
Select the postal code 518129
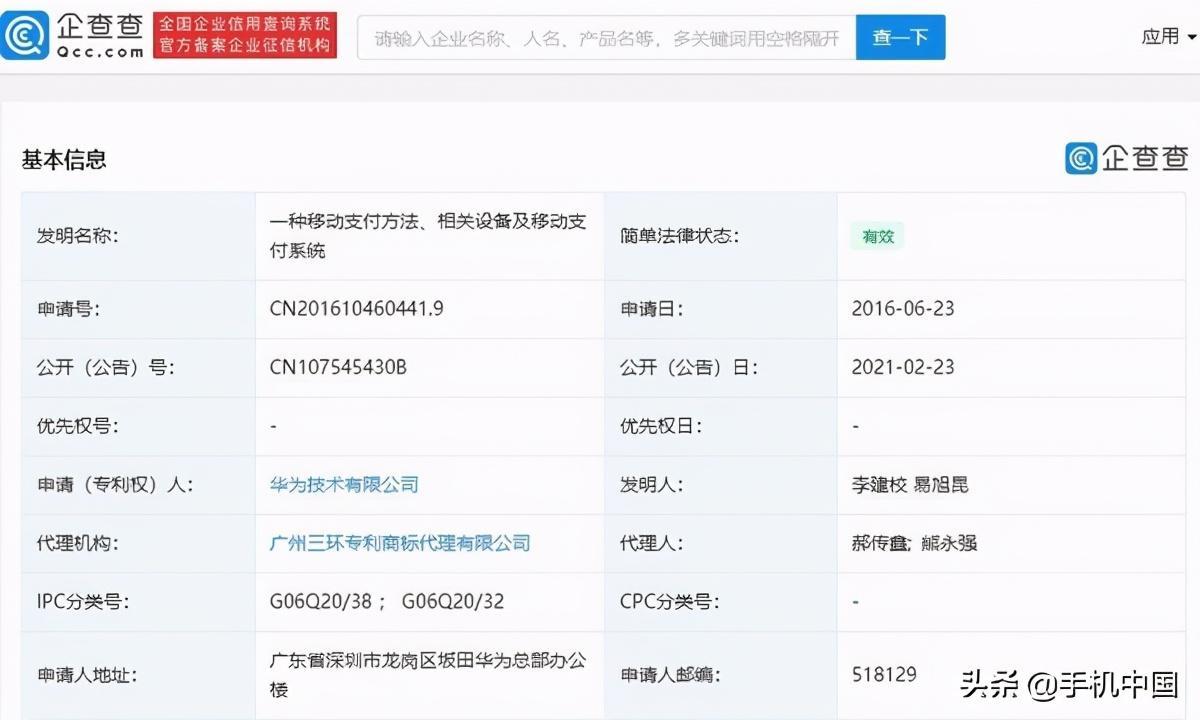tap(884, 673)
